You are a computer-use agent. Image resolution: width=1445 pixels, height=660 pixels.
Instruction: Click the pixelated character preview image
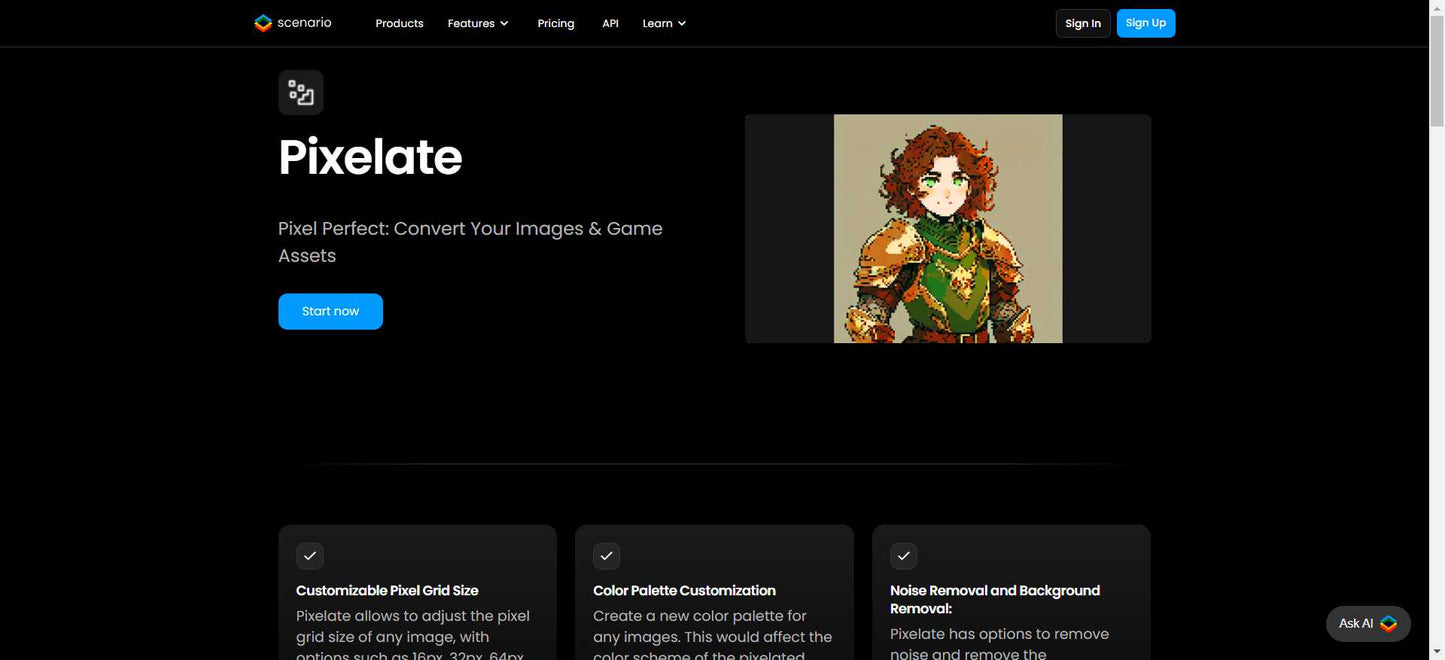pyautogui.click(x=948, y=229)
